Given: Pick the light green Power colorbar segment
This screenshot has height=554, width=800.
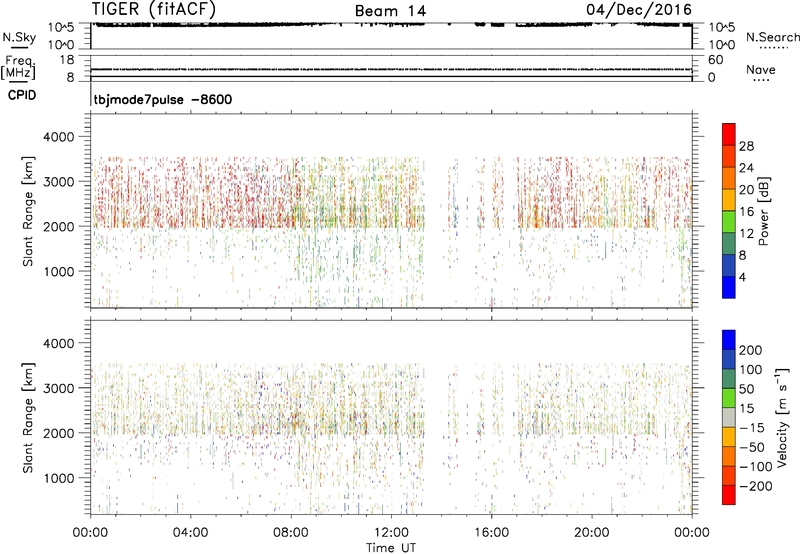Looking at the screenshot, I should pos(729,222).
